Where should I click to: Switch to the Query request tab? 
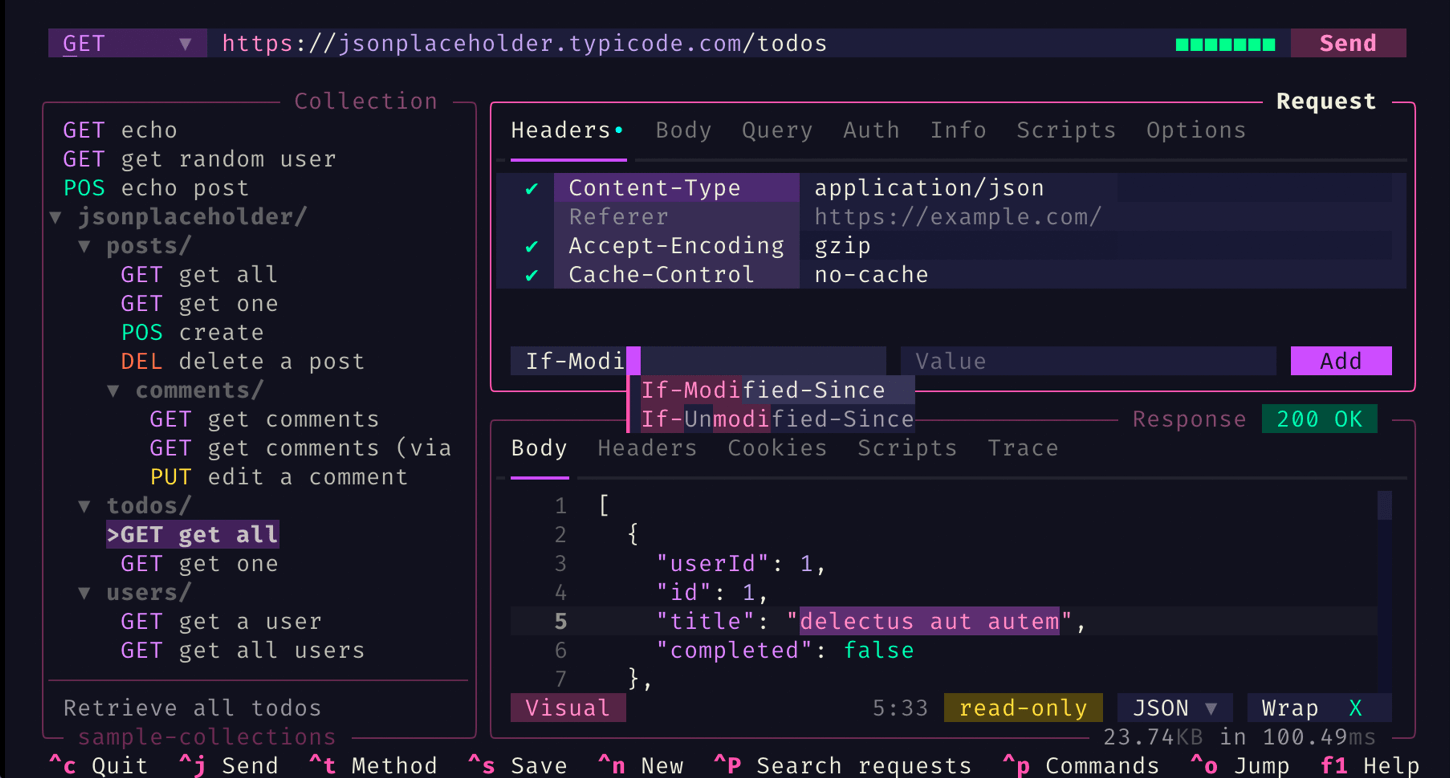pos(776,130)
